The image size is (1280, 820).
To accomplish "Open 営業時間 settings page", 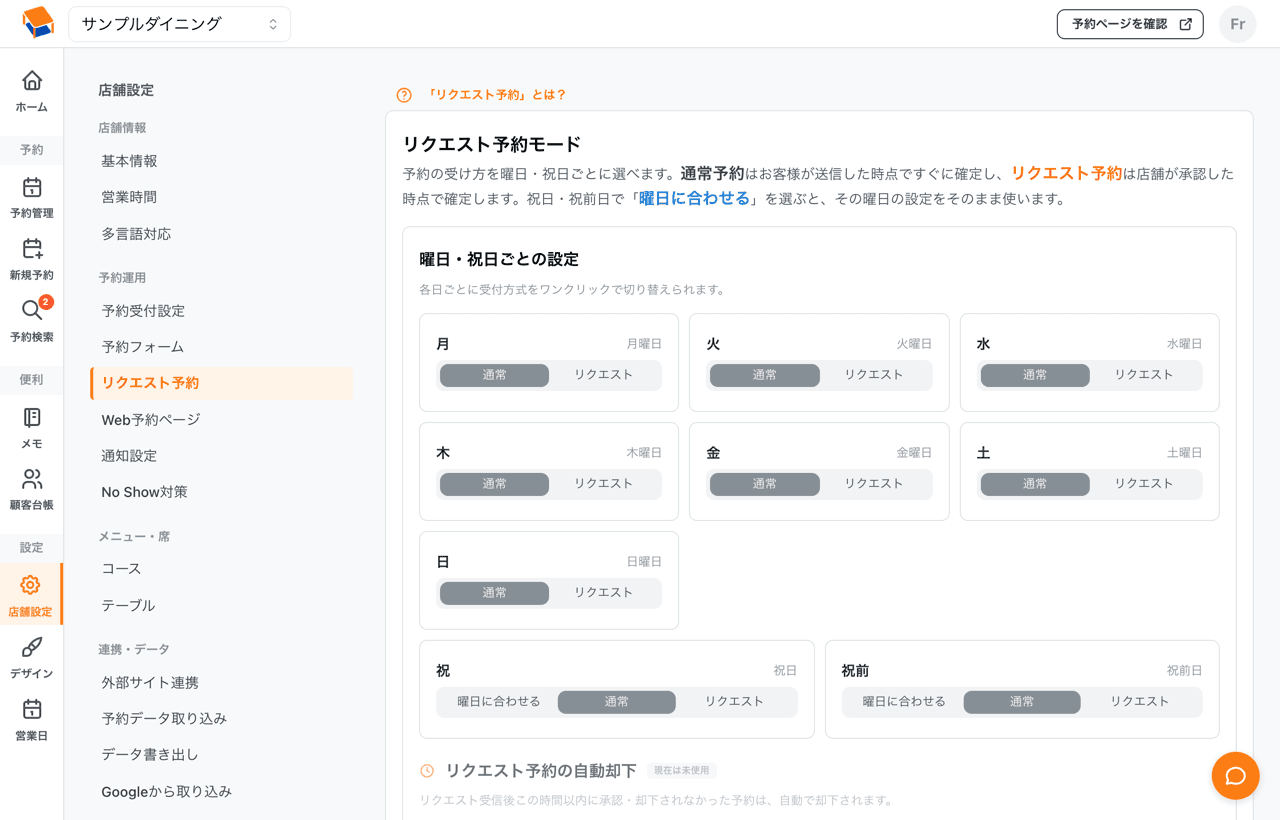I will (222, 197).
